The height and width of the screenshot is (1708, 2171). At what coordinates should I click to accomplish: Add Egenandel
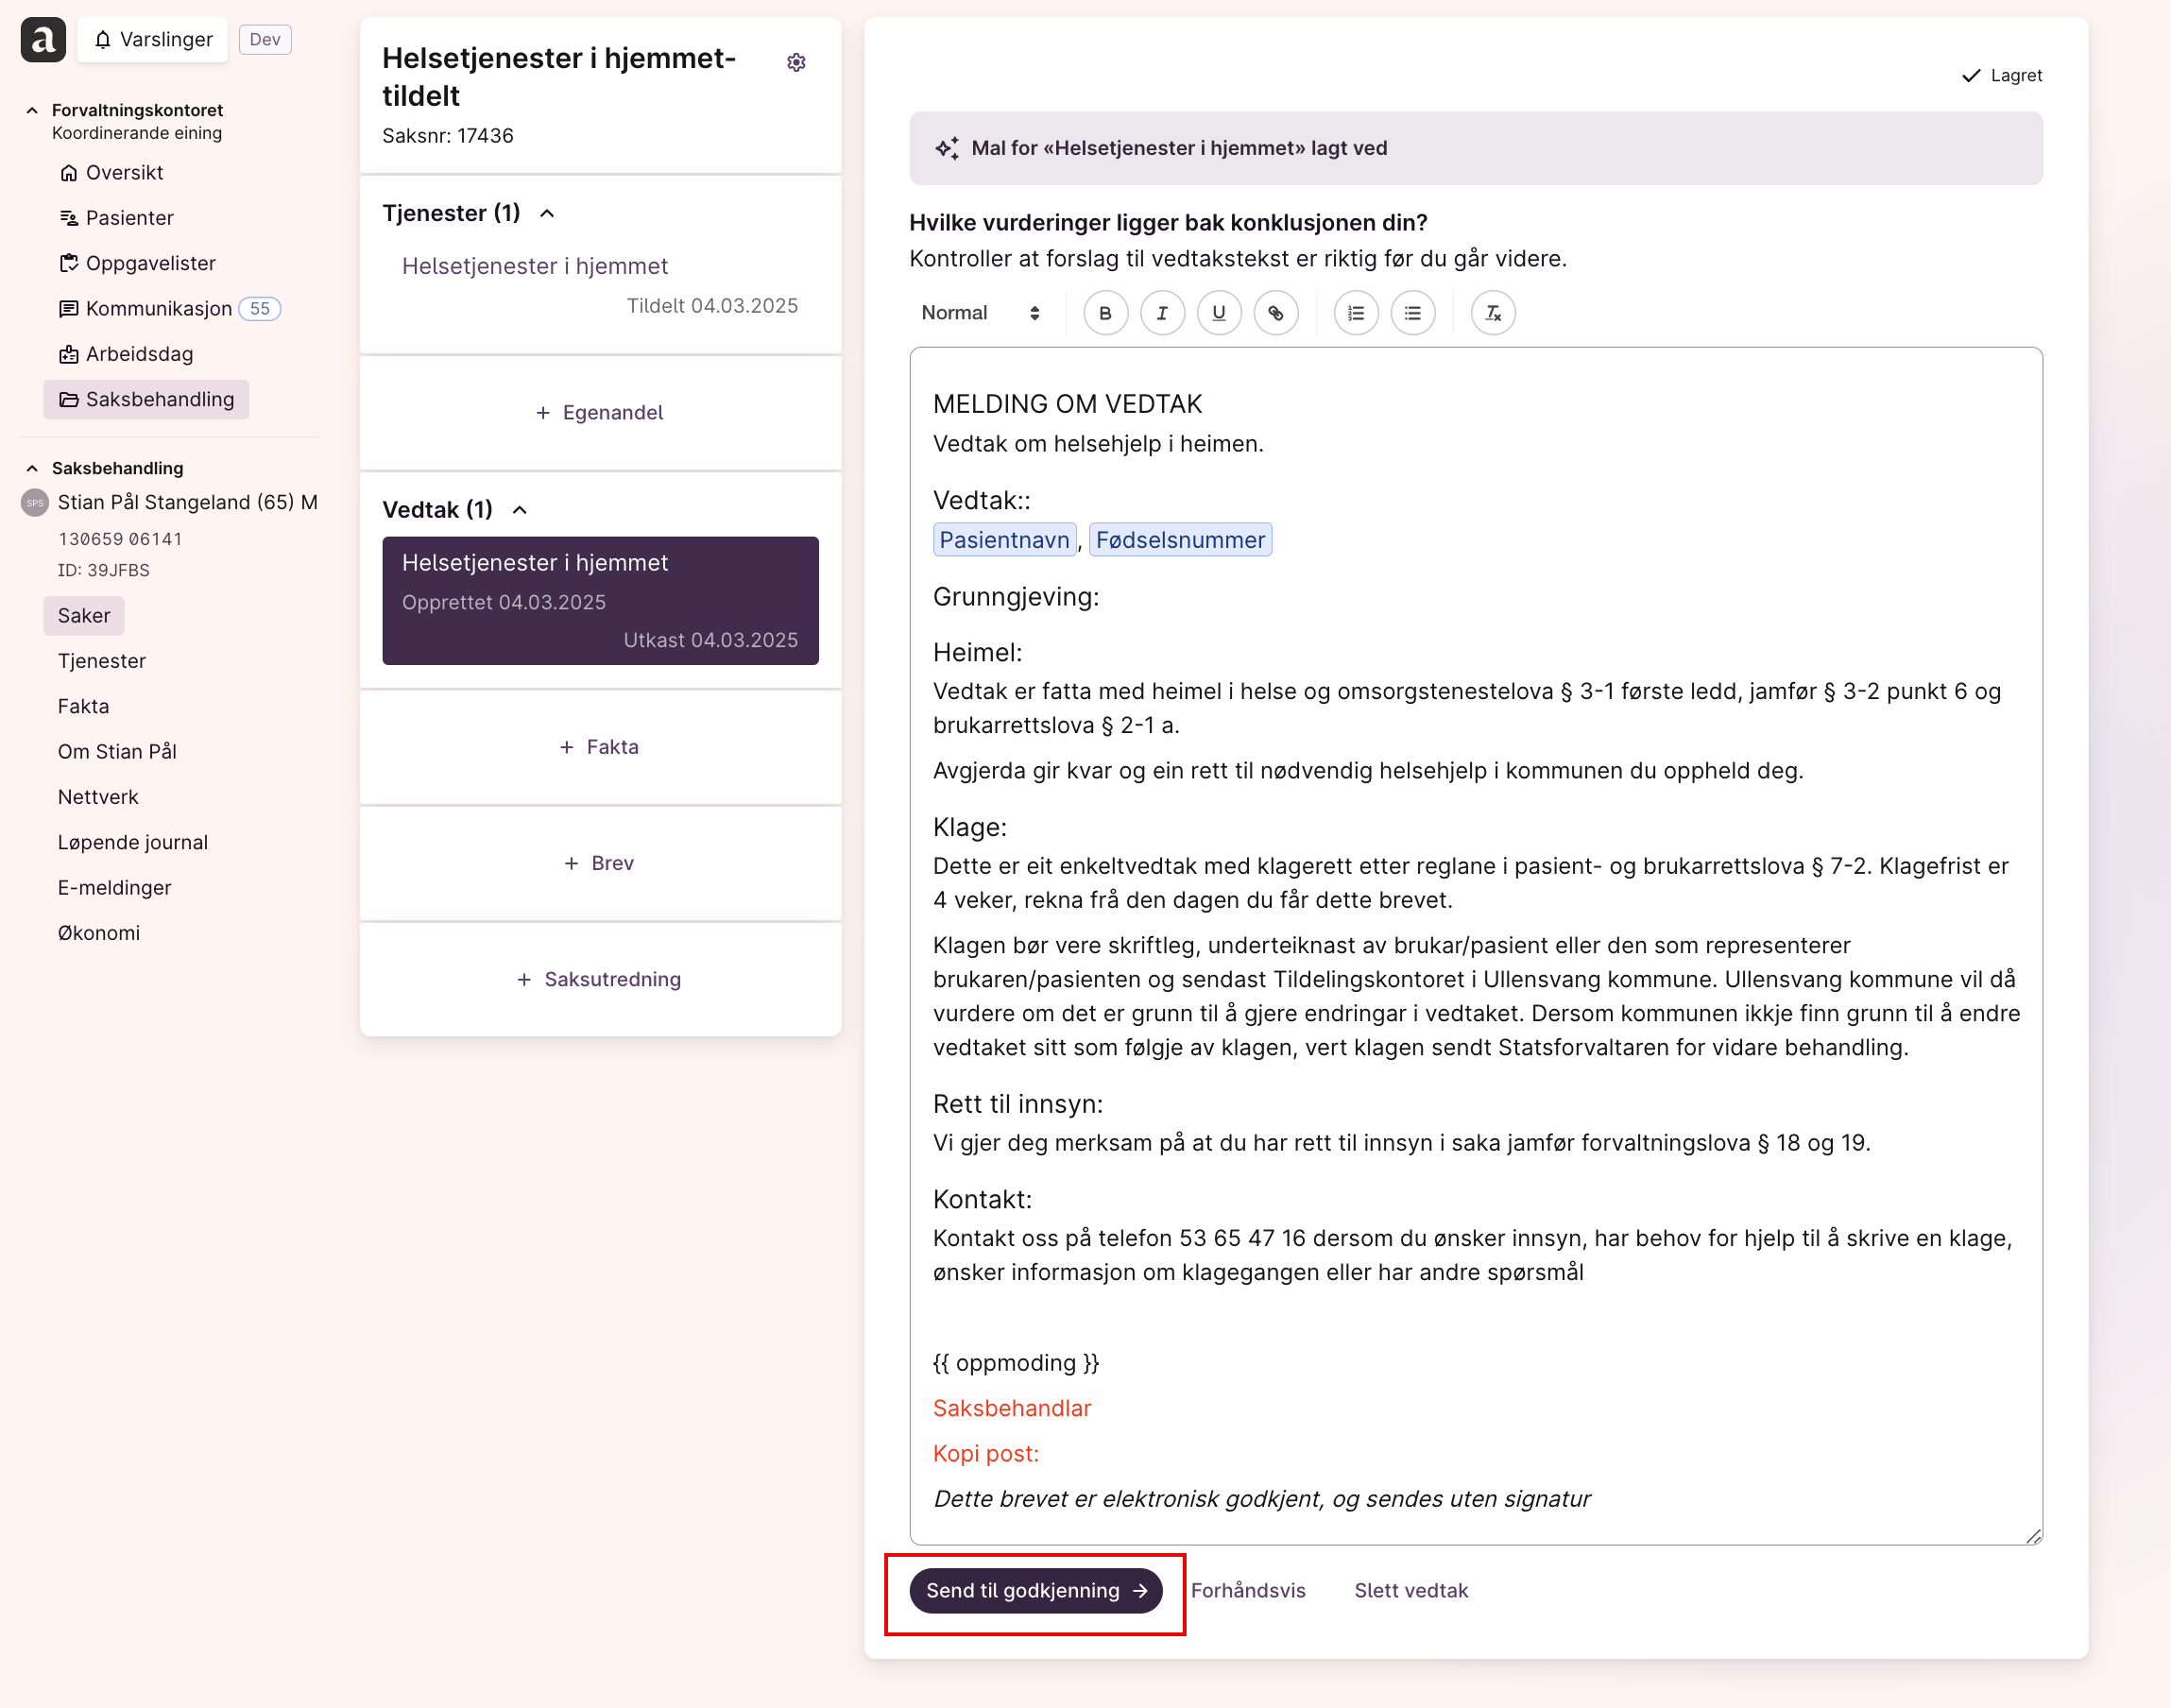point(600,413)
